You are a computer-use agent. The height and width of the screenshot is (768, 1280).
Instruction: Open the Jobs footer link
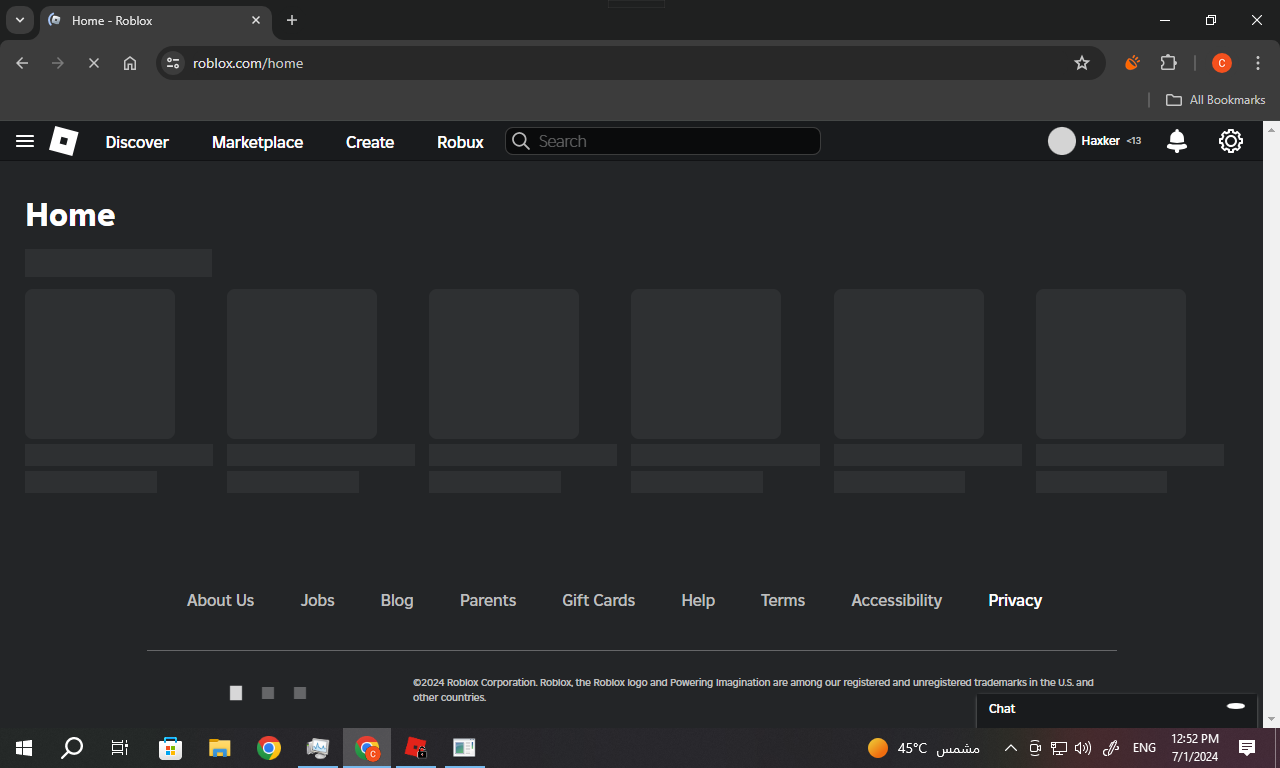click(x=318, y=600)
